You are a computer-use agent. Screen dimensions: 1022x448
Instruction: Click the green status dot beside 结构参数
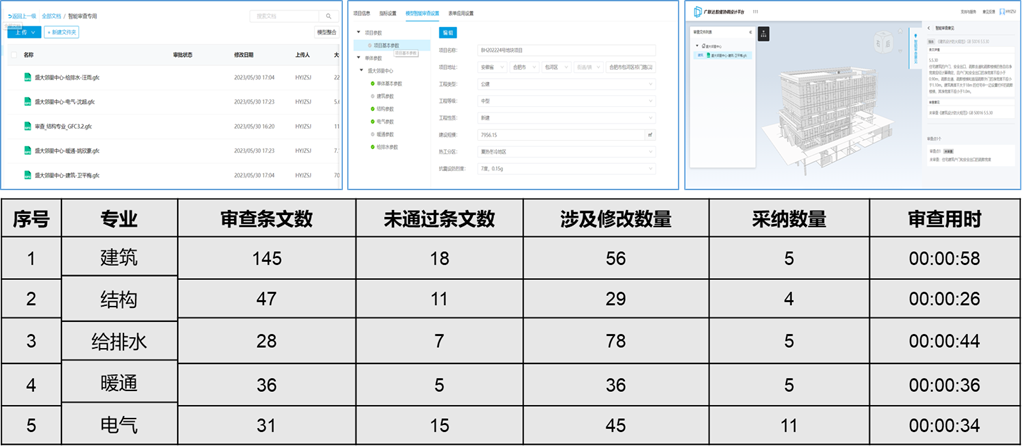[x=371, y=108]
